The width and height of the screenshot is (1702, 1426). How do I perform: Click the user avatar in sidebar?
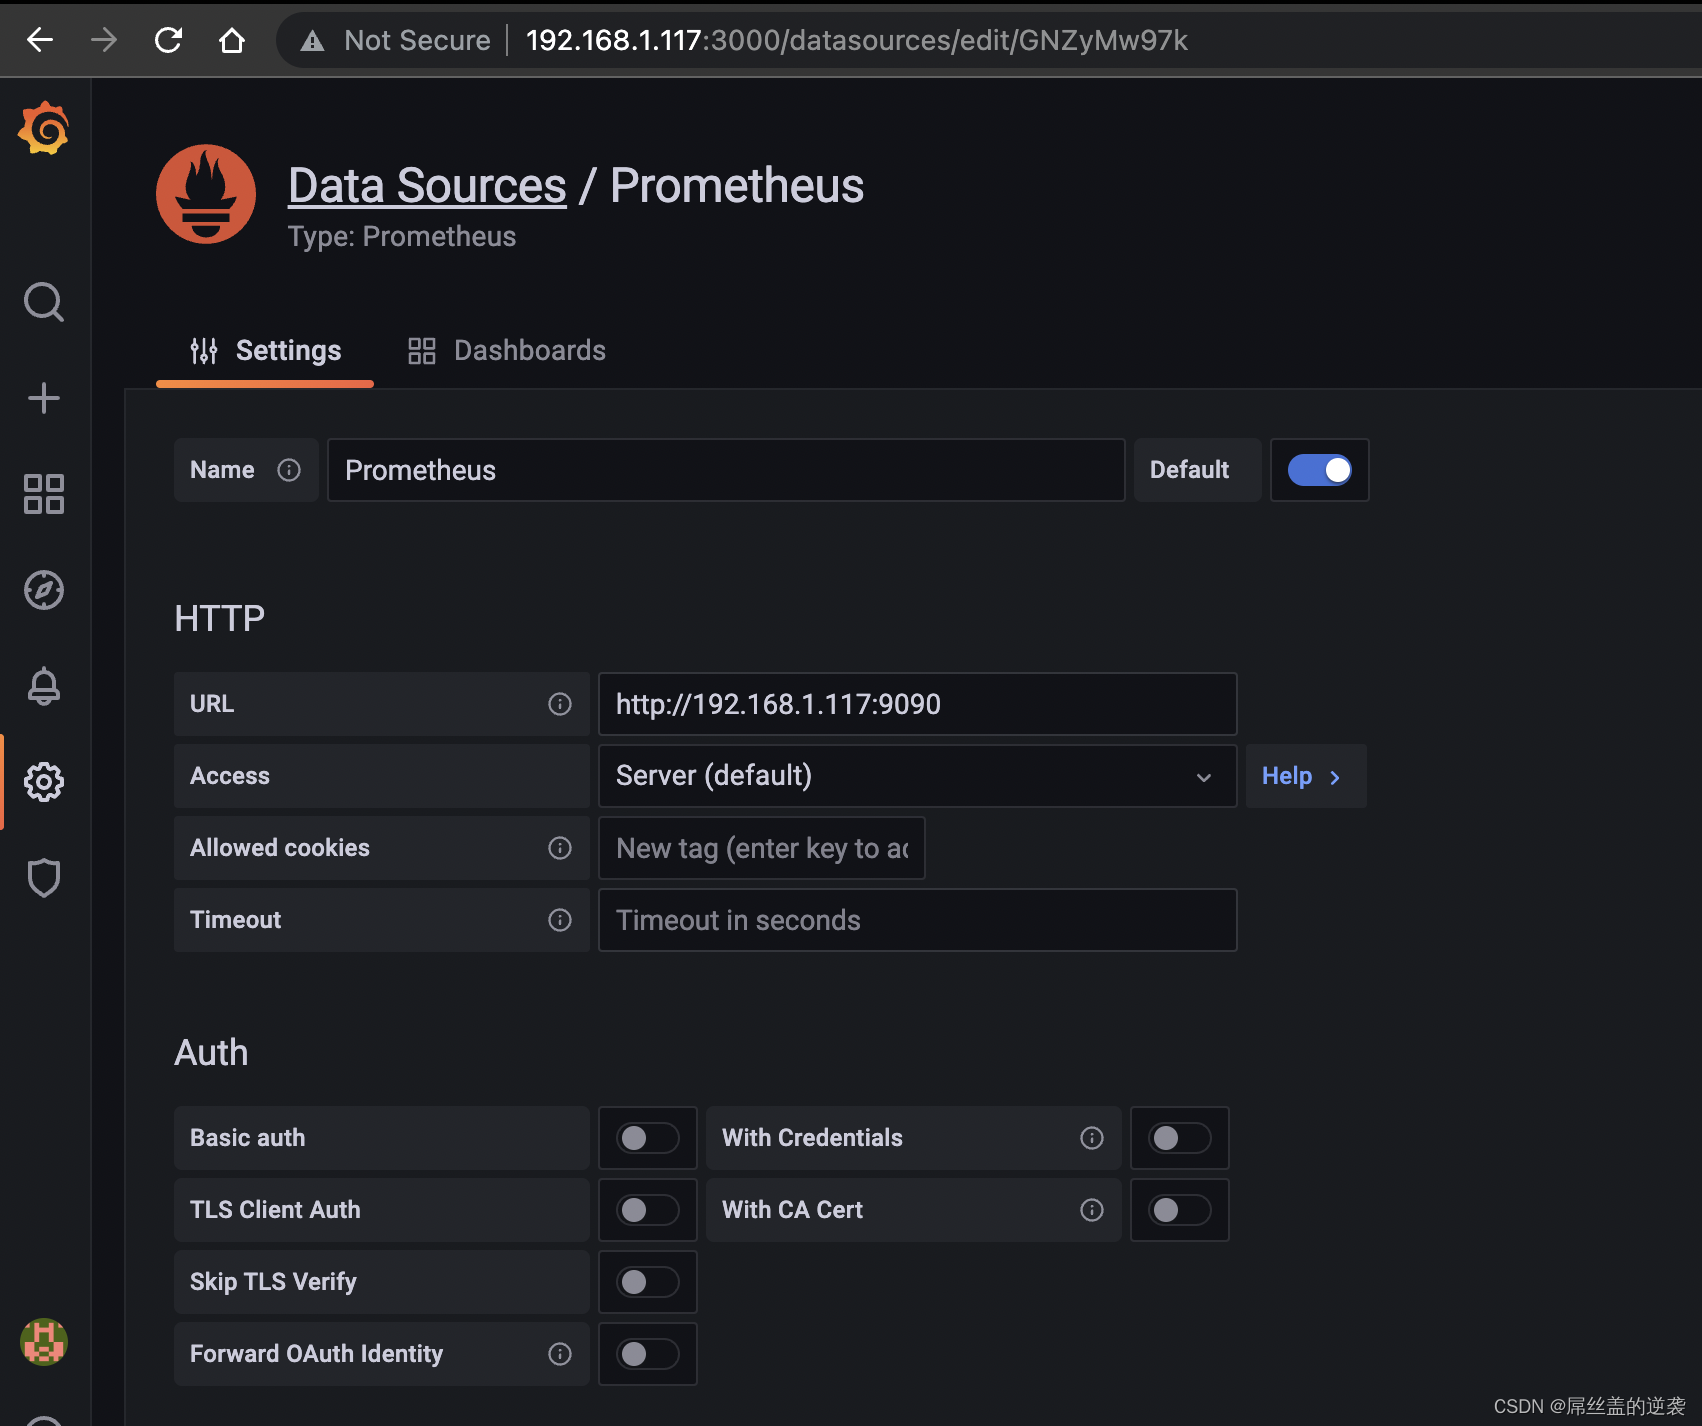tap(44, 1342)
